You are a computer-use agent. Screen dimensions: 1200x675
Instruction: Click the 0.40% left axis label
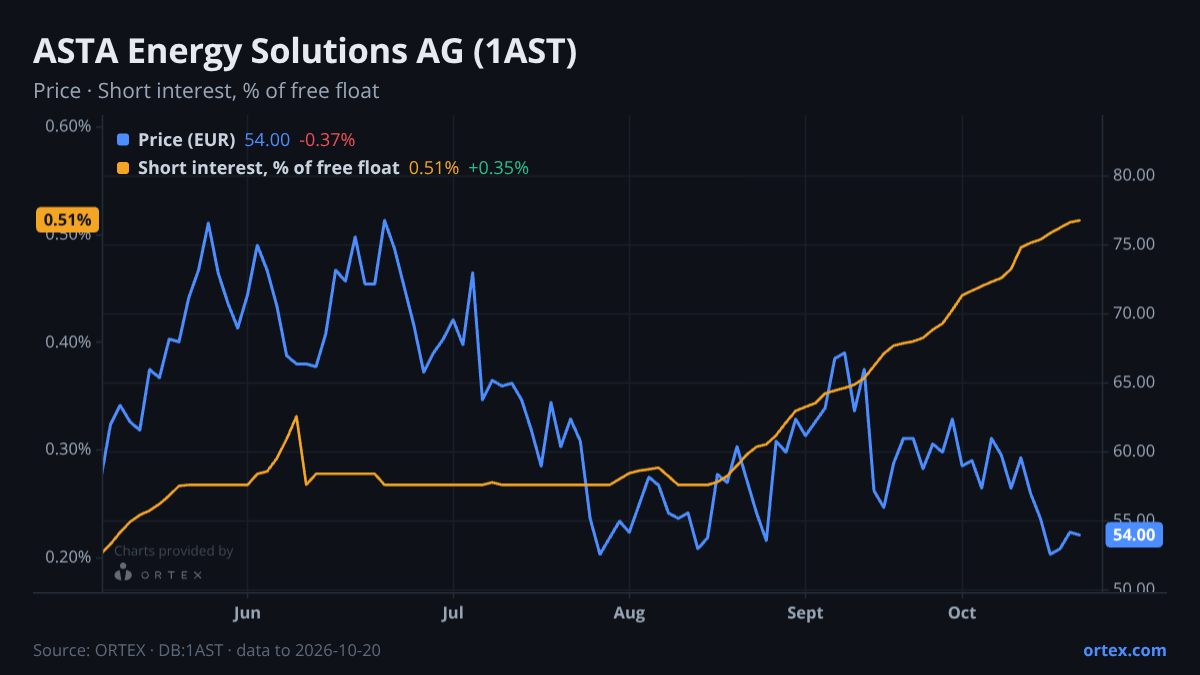(x=68, y=342)
